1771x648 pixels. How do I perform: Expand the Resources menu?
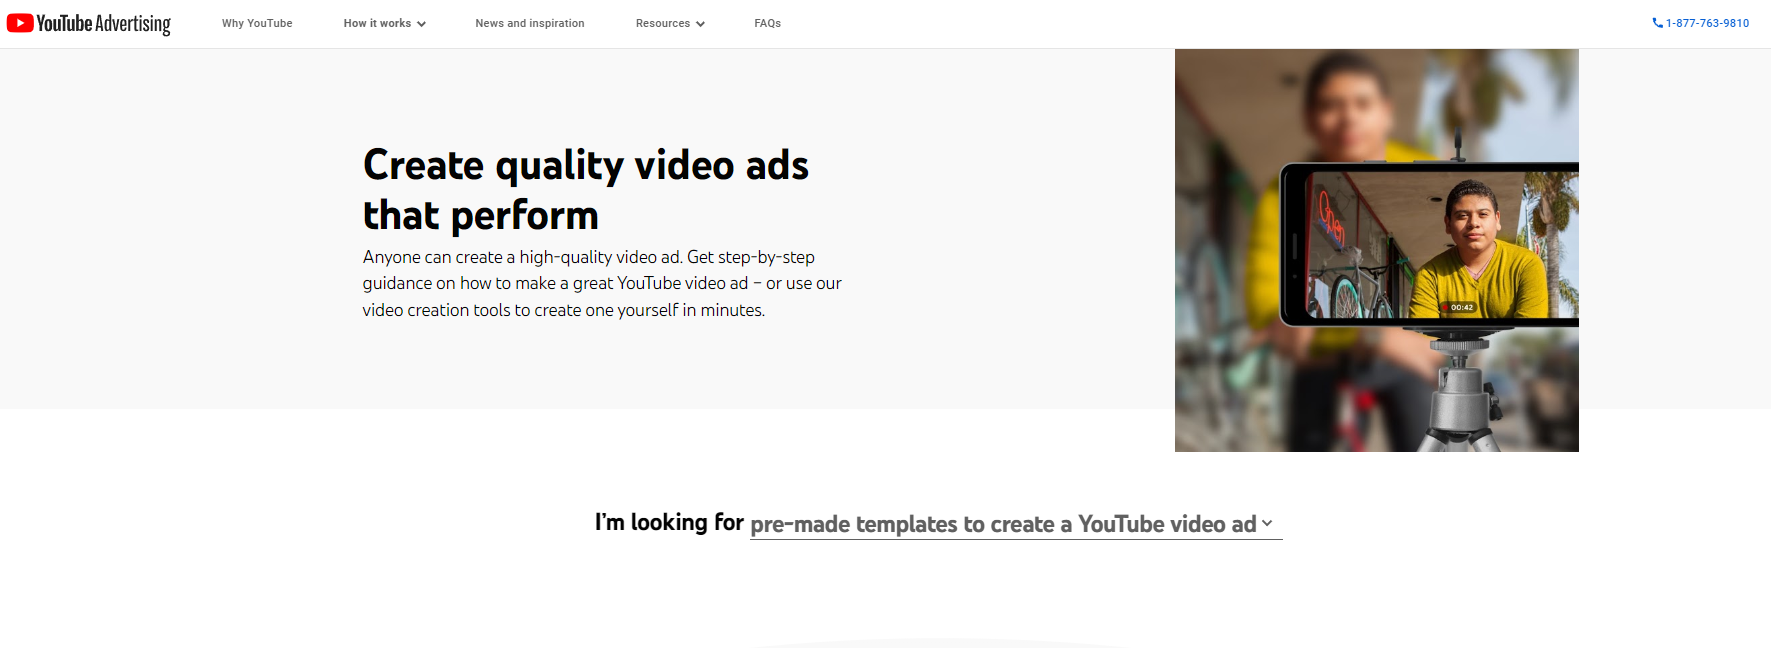[x=670, y=23]
